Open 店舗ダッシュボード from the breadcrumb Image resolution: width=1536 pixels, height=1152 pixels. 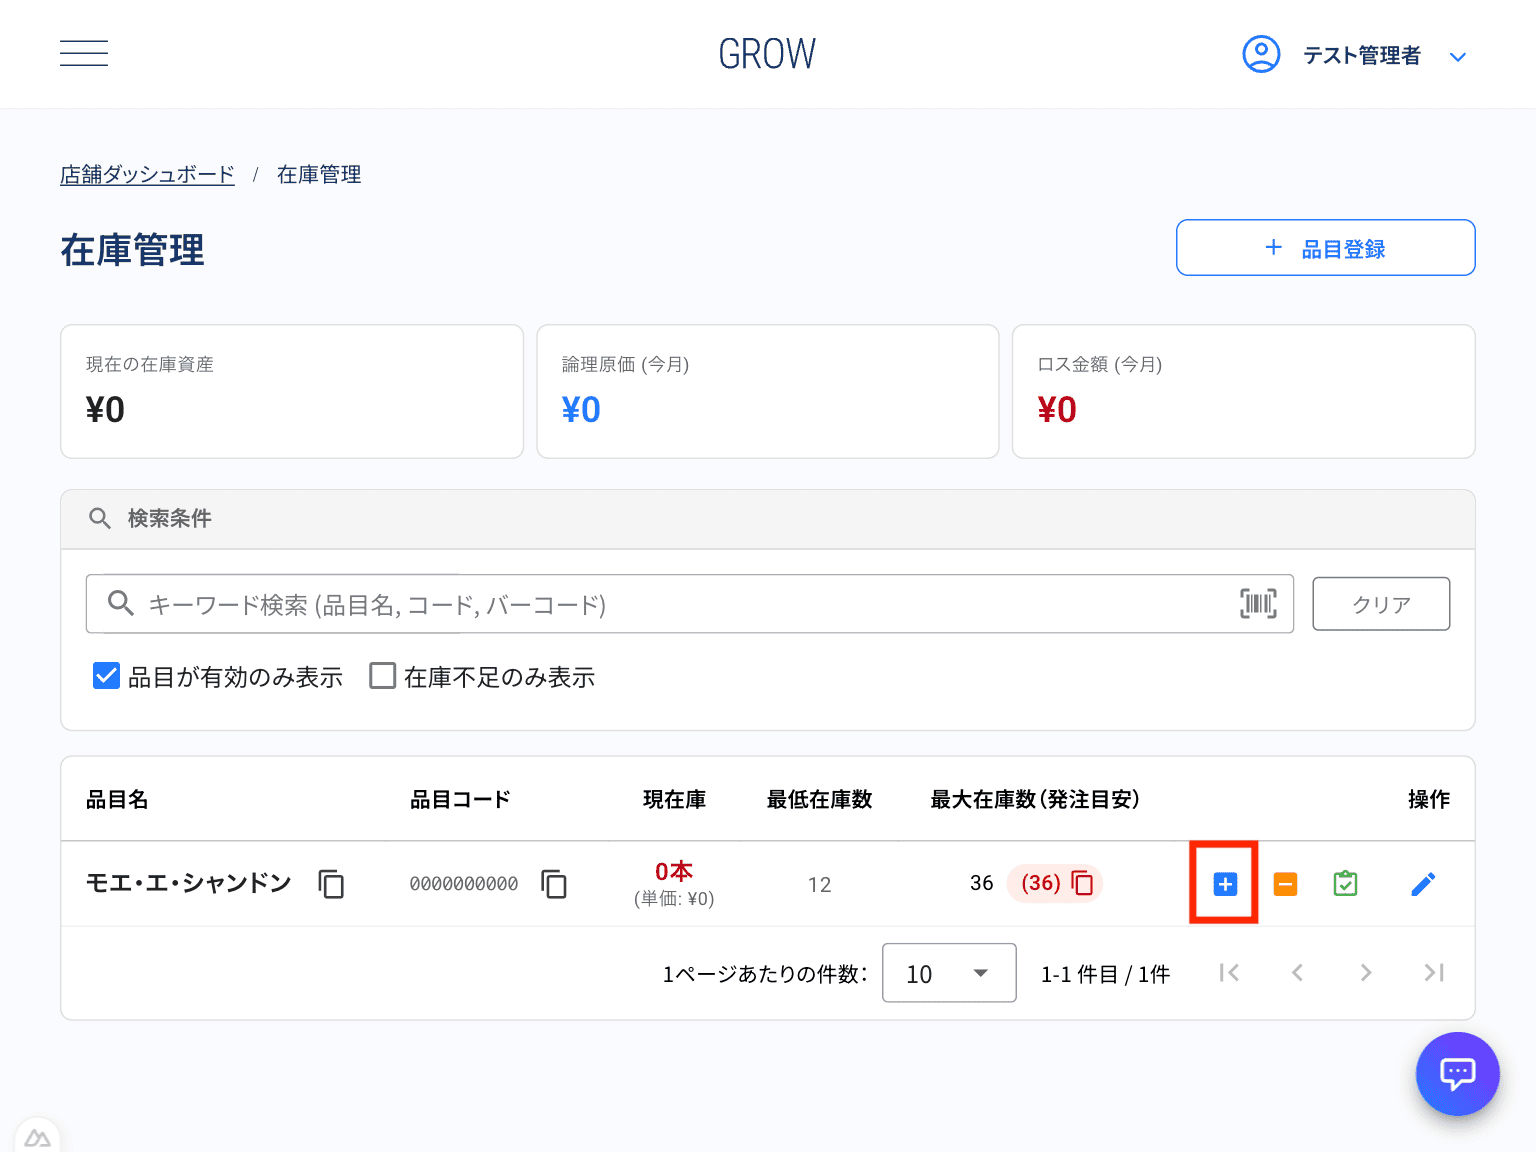(147, 173)
